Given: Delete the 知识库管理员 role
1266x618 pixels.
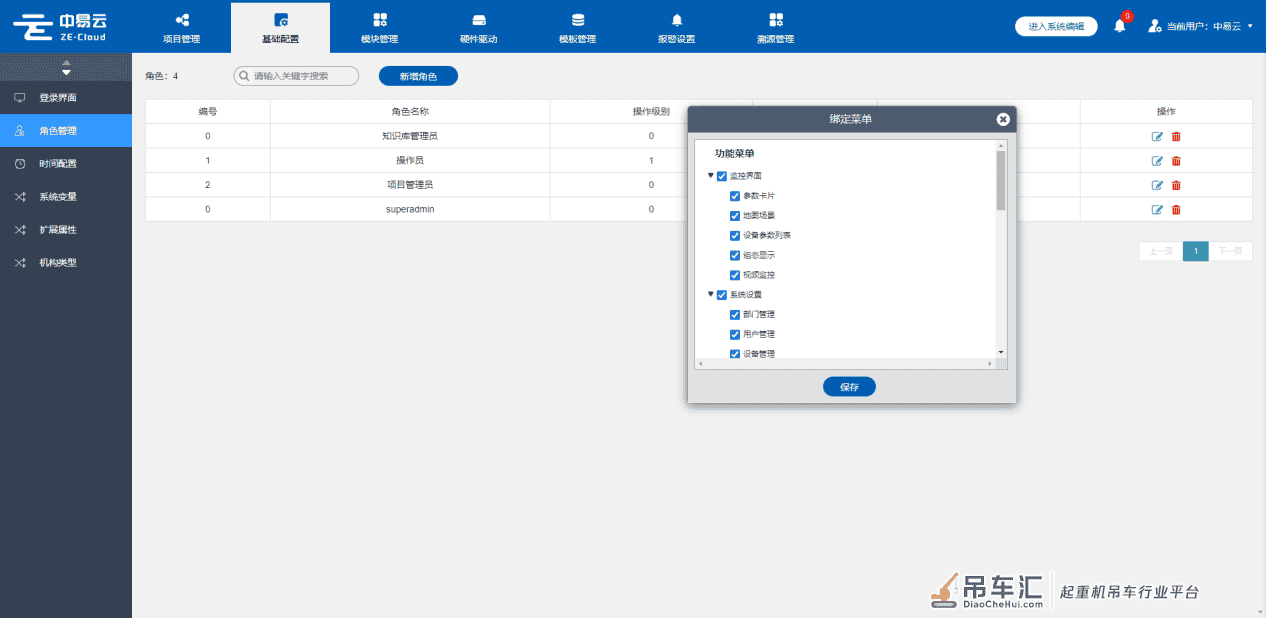Looking at the screenshot, I should click(1176, 136).
